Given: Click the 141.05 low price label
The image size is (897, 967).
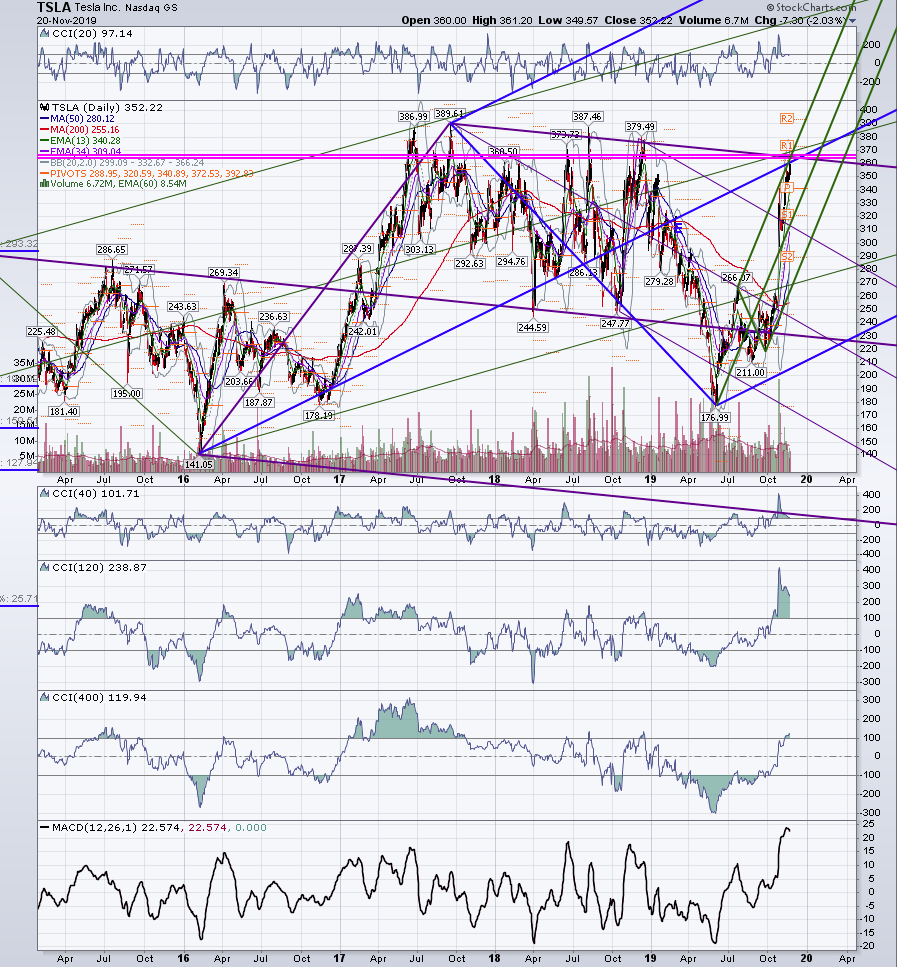Looking at the screenshot, I should [199, 464].
